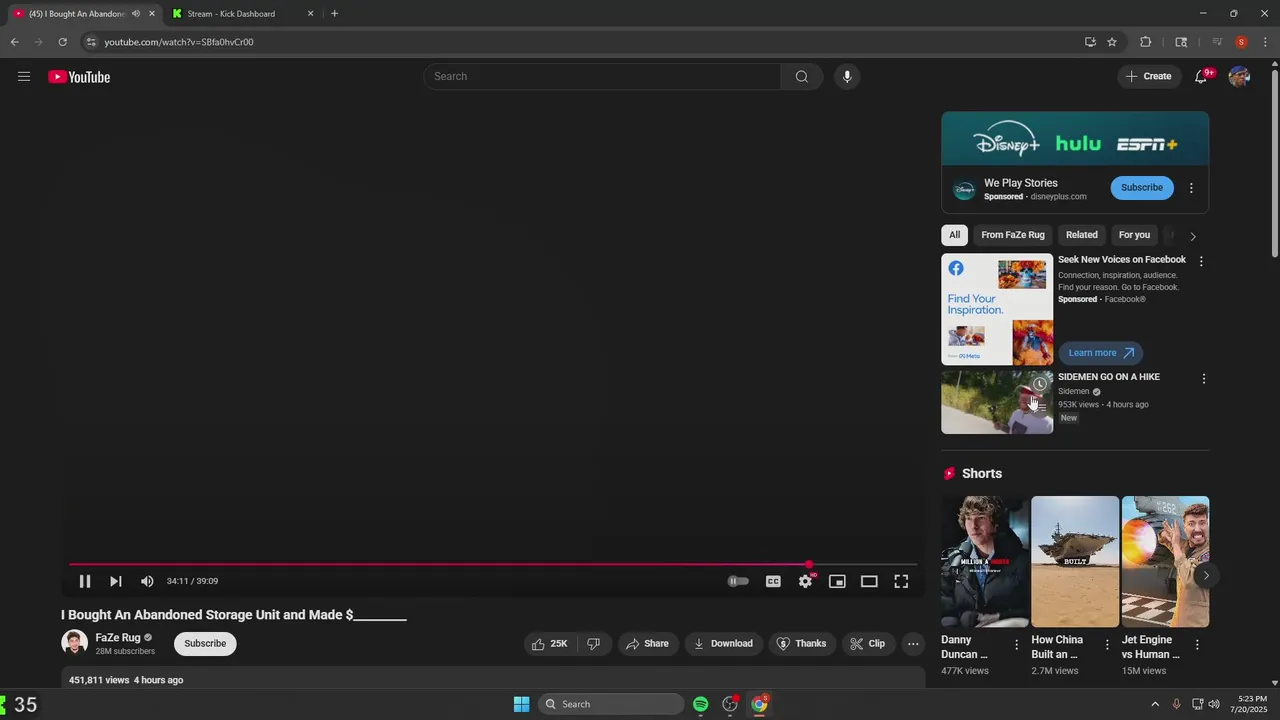Screen dimensions: 1280x720
Task: Open the Danny Duncan short thumbnail
Action: [984, 561]
